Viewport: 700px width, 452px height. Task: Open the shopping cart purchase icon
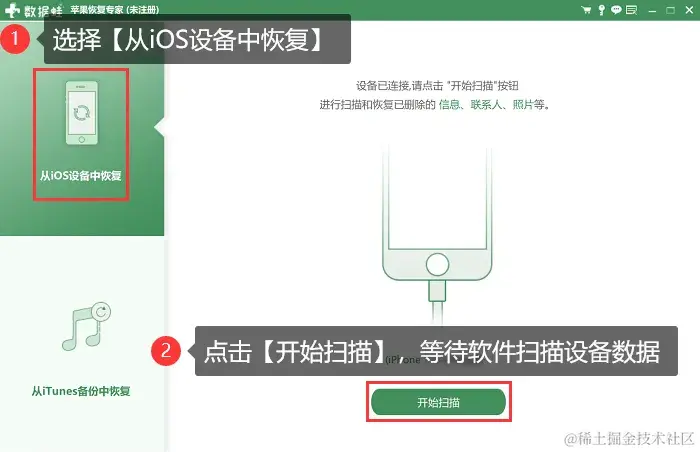click(586, 10)
